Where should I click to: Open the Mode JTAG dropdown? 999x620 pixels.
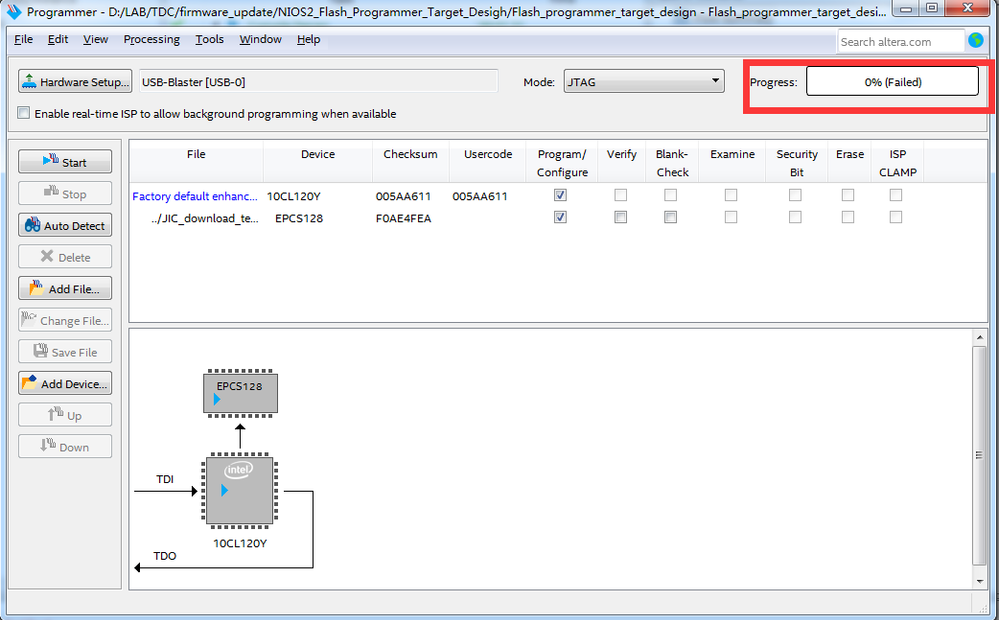pyautogui.click(x=643, y=82)
